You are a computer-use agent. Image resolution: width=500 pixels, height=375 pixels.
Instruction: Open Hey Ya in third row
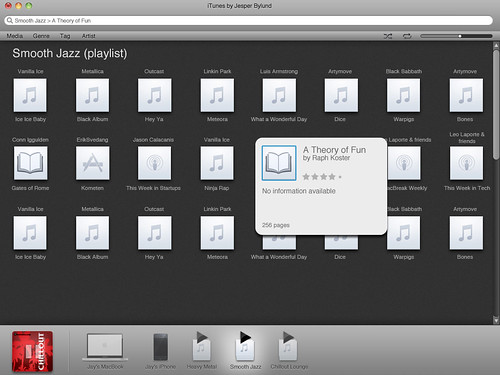[155, 233]
